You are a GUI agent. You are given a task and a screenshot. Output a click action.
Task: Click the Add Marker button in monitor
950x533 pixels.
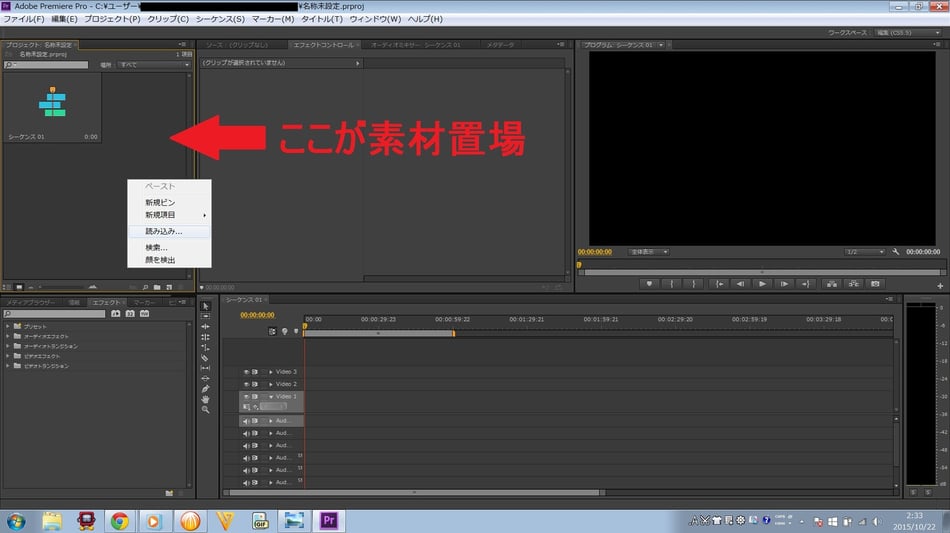(x=649, y=284)
